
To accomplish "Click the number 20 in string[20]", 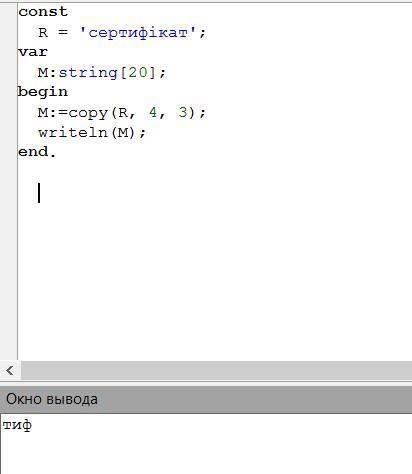I will (x=138, y=72).
